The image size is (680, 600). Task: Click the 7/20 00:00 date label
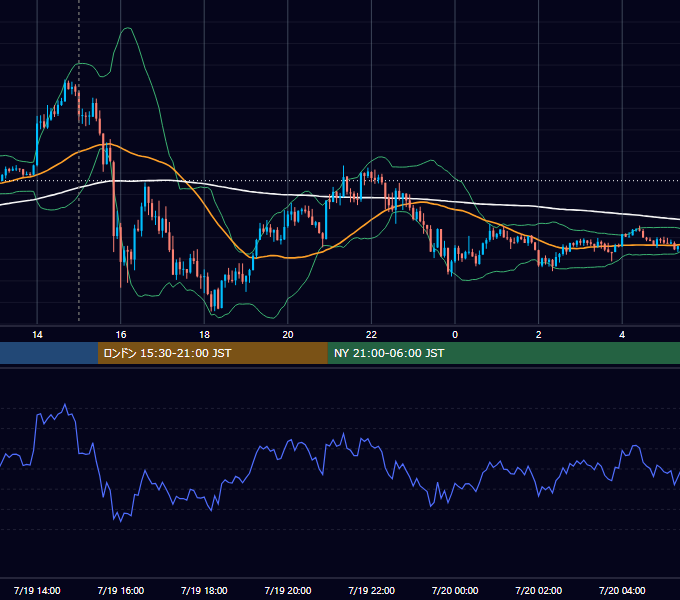pyautogui.click(x=455, y=590)
